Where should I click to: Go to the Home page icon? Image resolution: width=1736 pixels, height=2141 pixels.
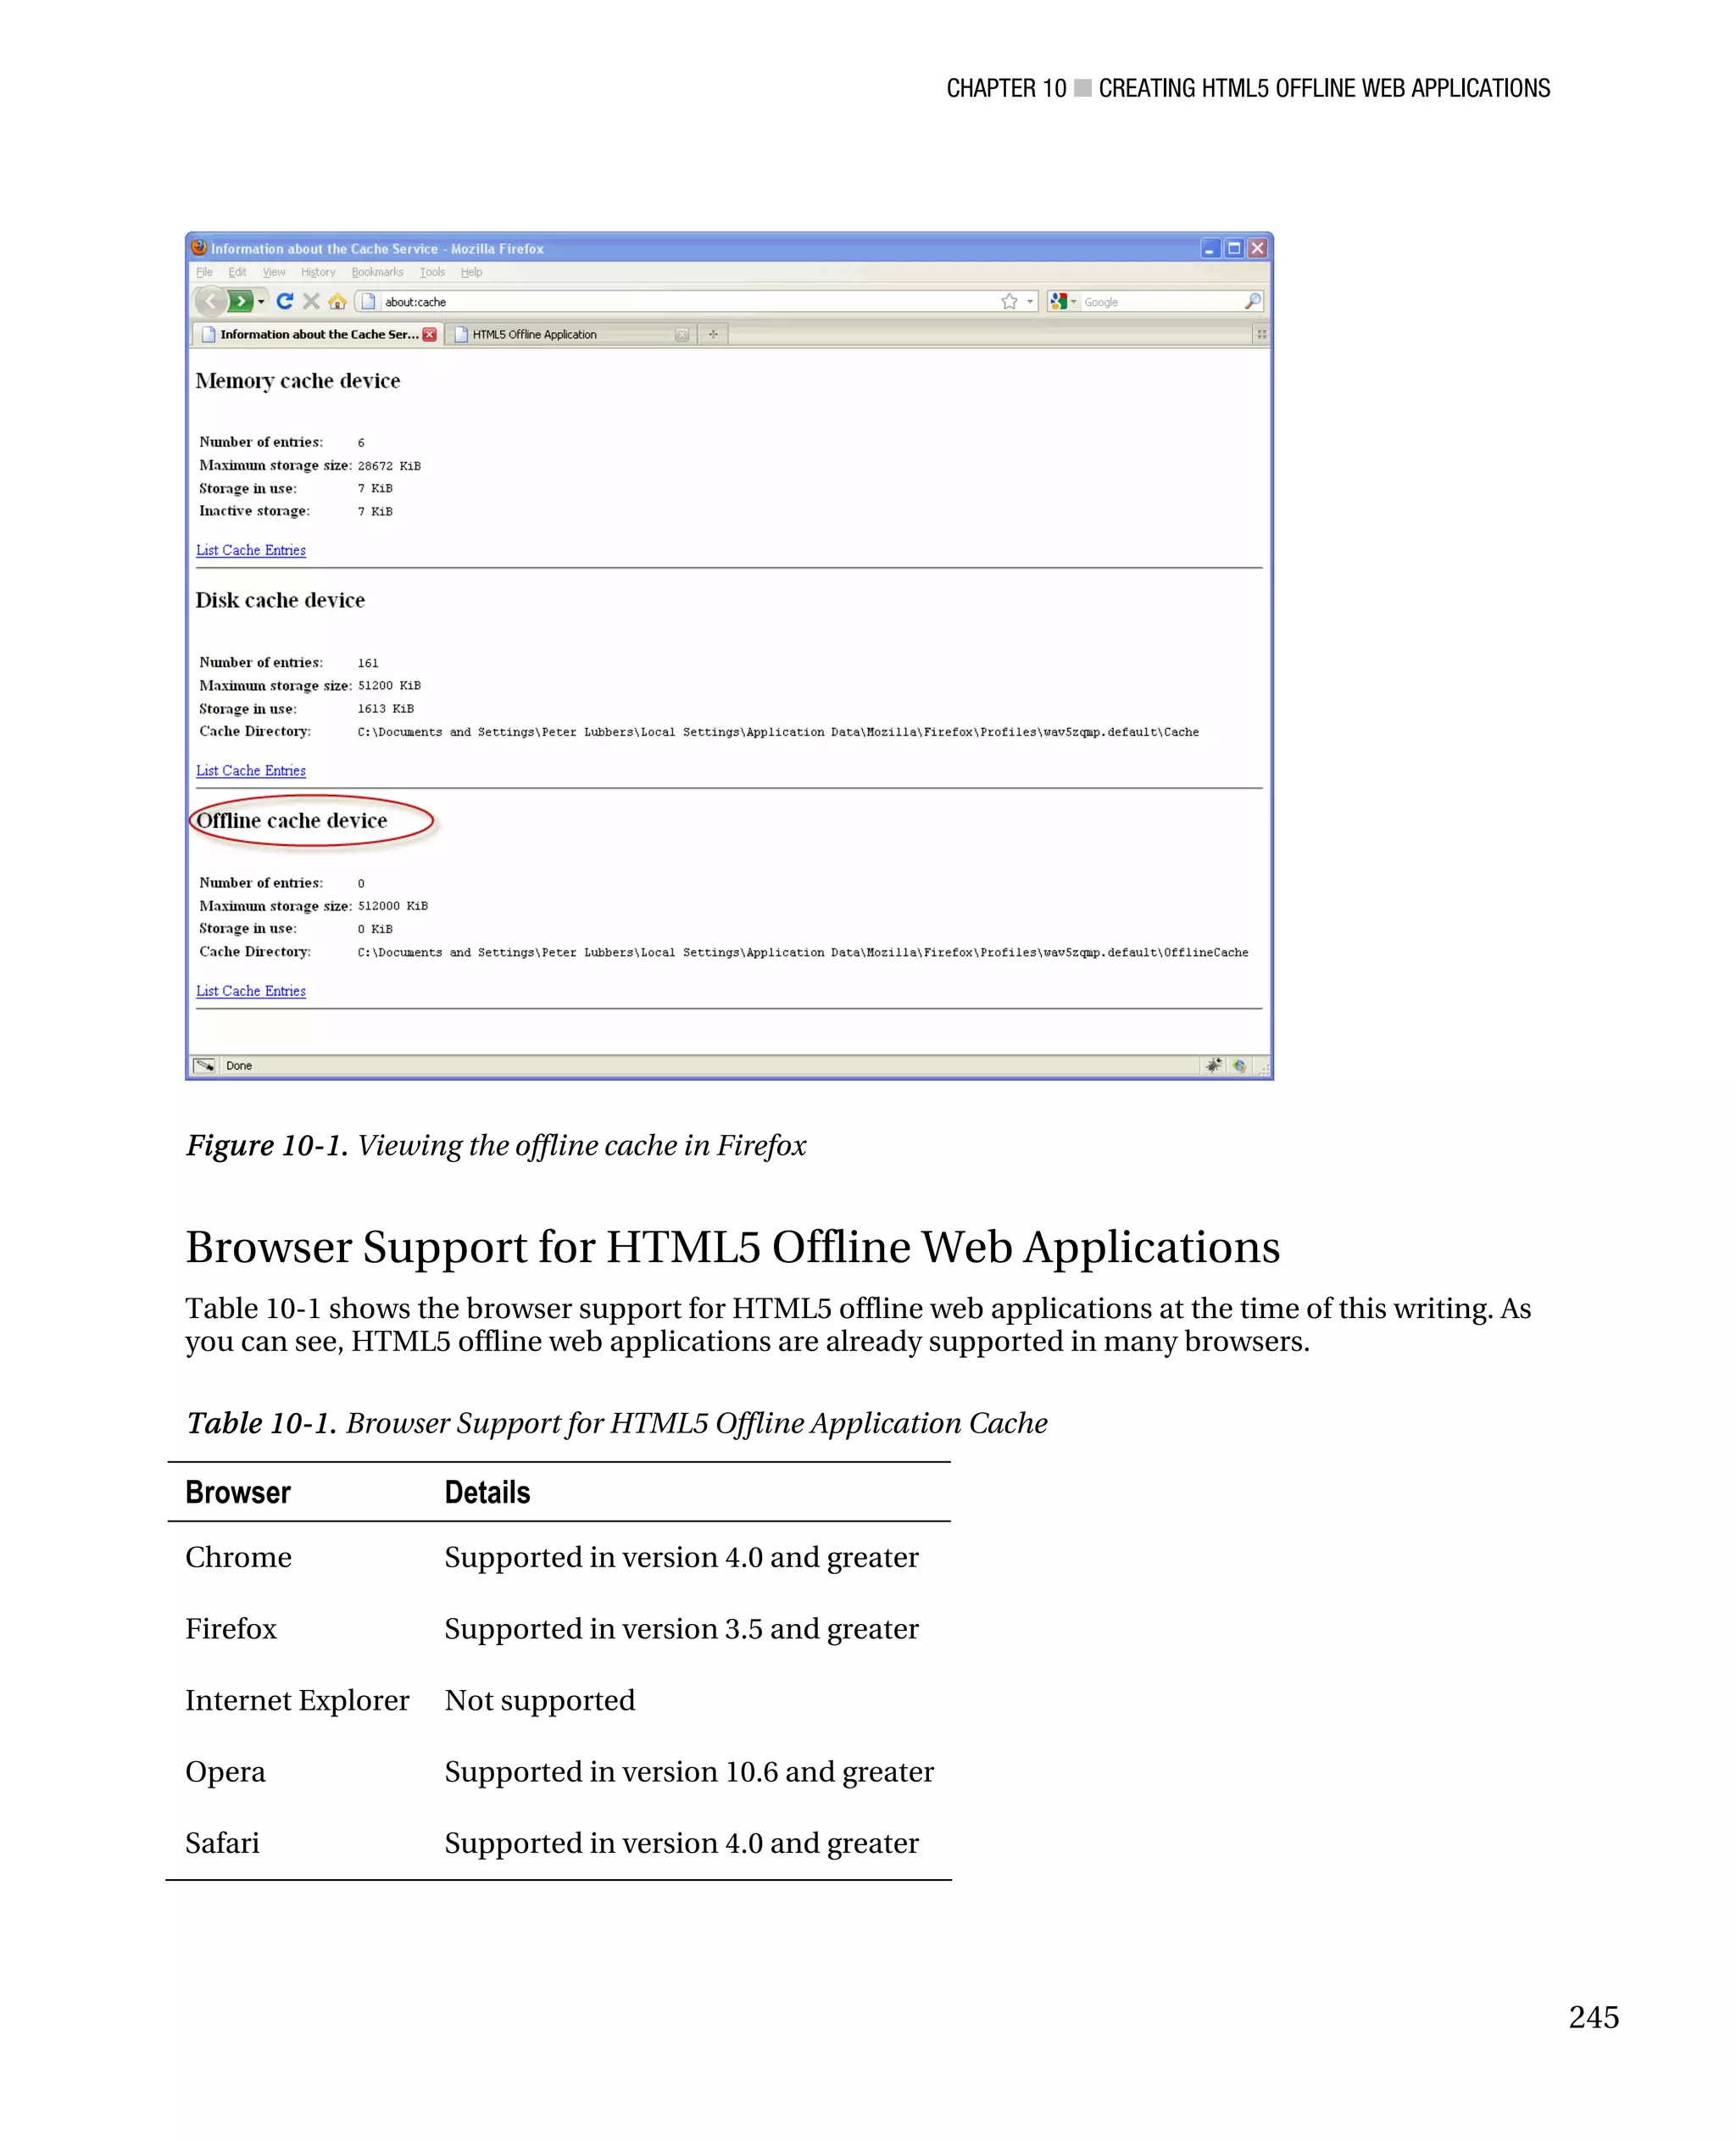(x=338, y=301)
